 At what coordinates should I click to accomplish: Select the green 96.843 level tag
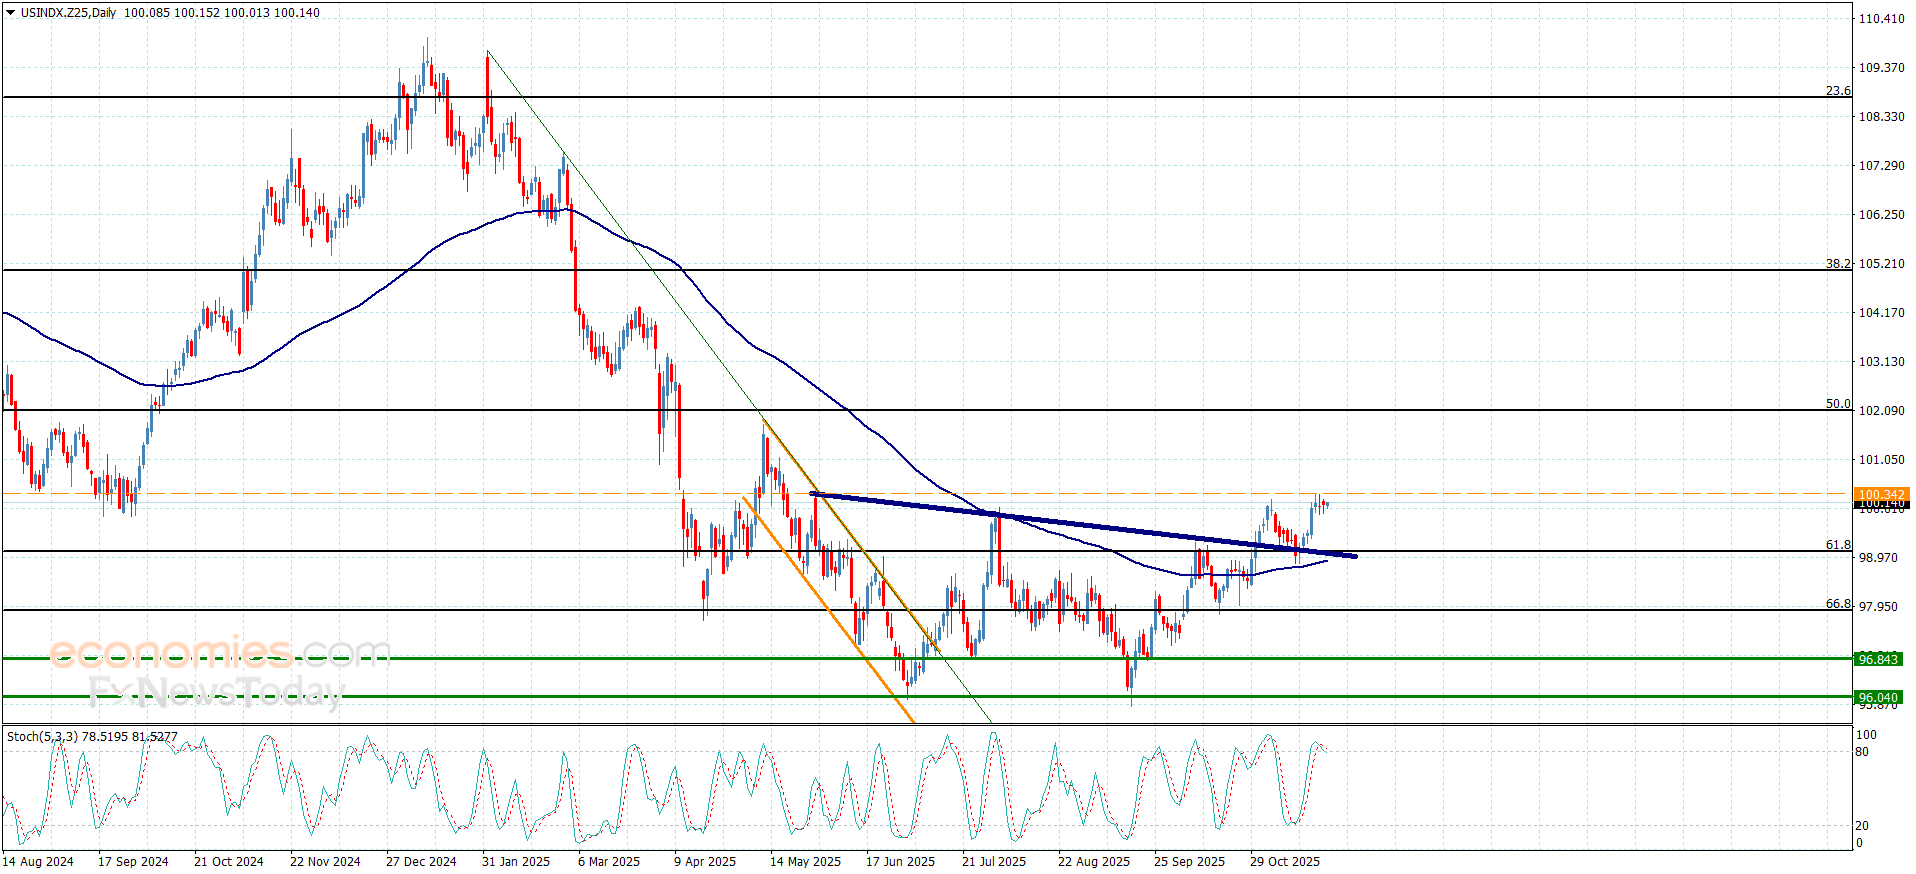pos(1878,659)
